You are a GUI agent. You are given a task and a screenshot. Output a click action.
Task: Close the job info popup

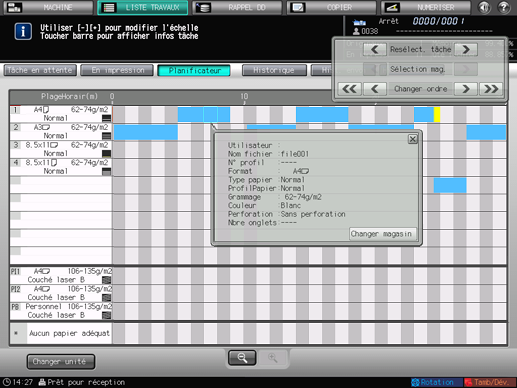[x=413, y=139]
